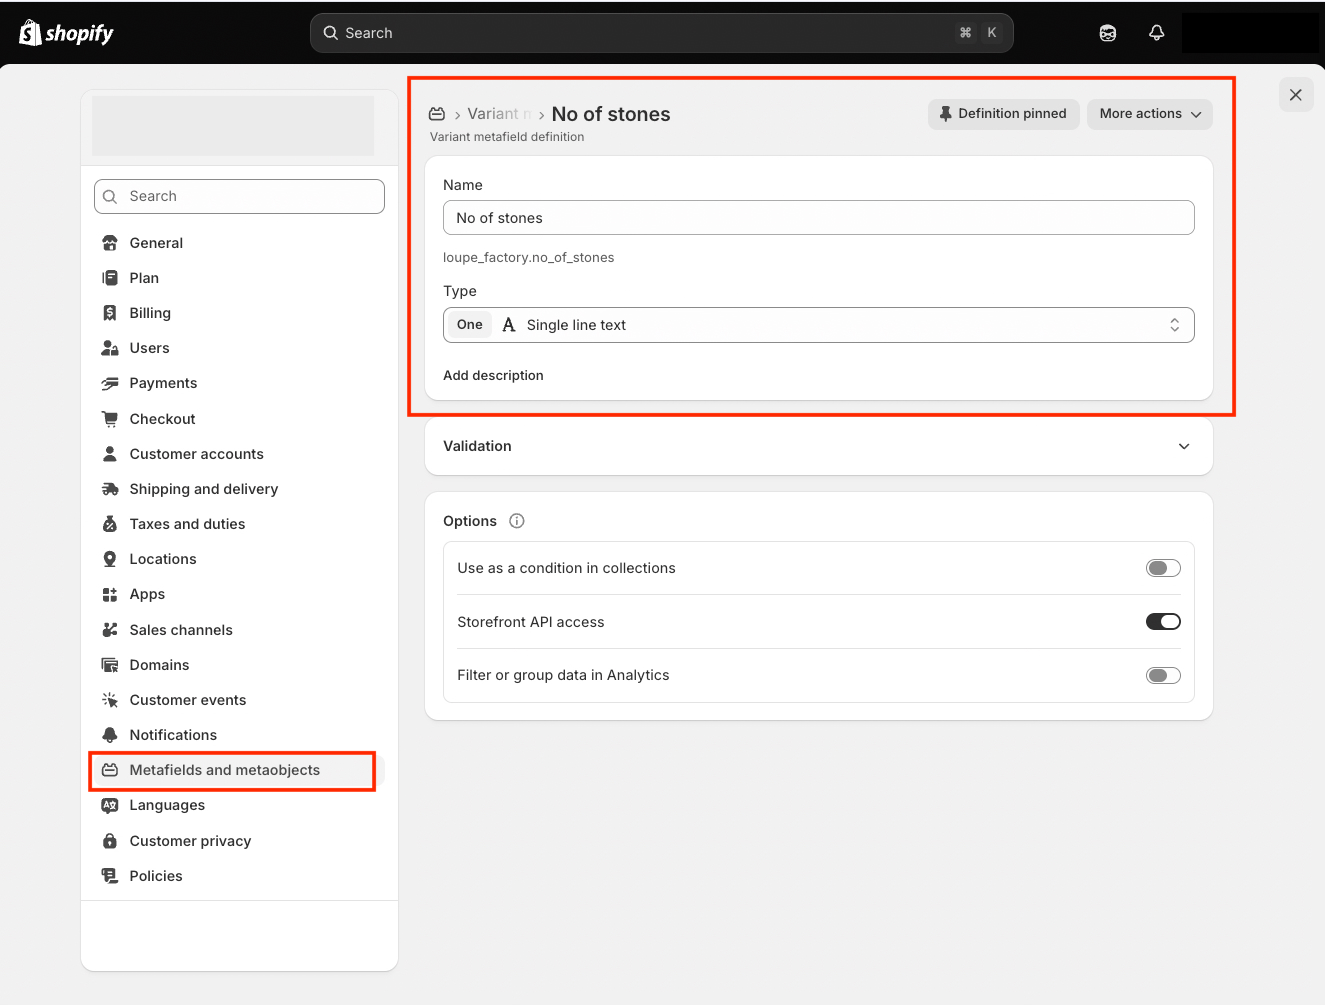Expand the Validation section

tap(818, 446)
